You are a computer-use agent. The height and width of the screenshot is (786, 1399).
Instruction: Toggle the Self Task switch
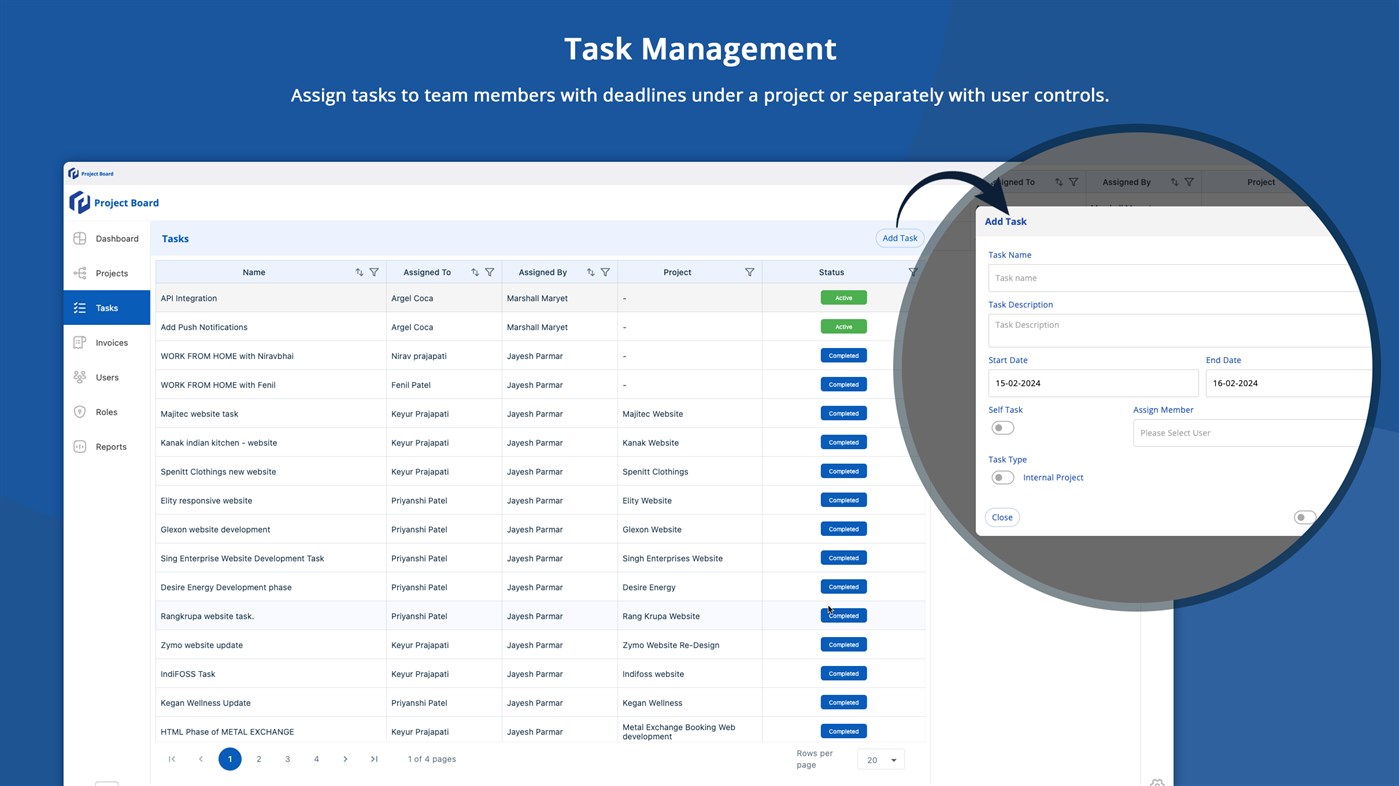[1002, 428]
